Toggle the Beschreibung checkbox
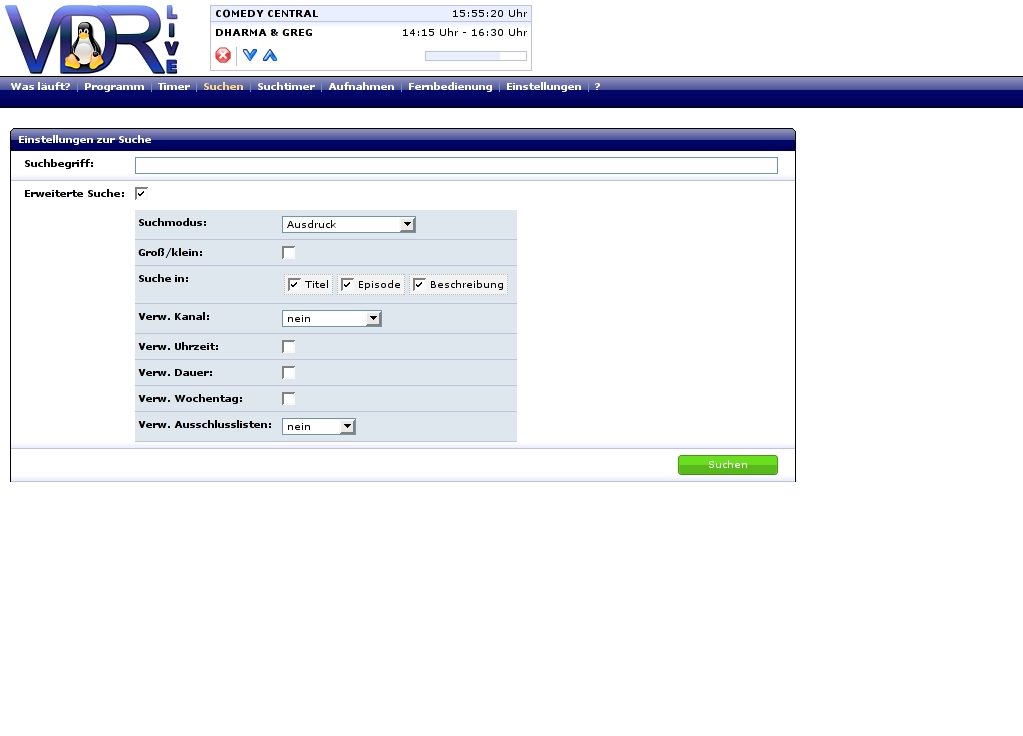1023x736 pixels. coord(420,285)
